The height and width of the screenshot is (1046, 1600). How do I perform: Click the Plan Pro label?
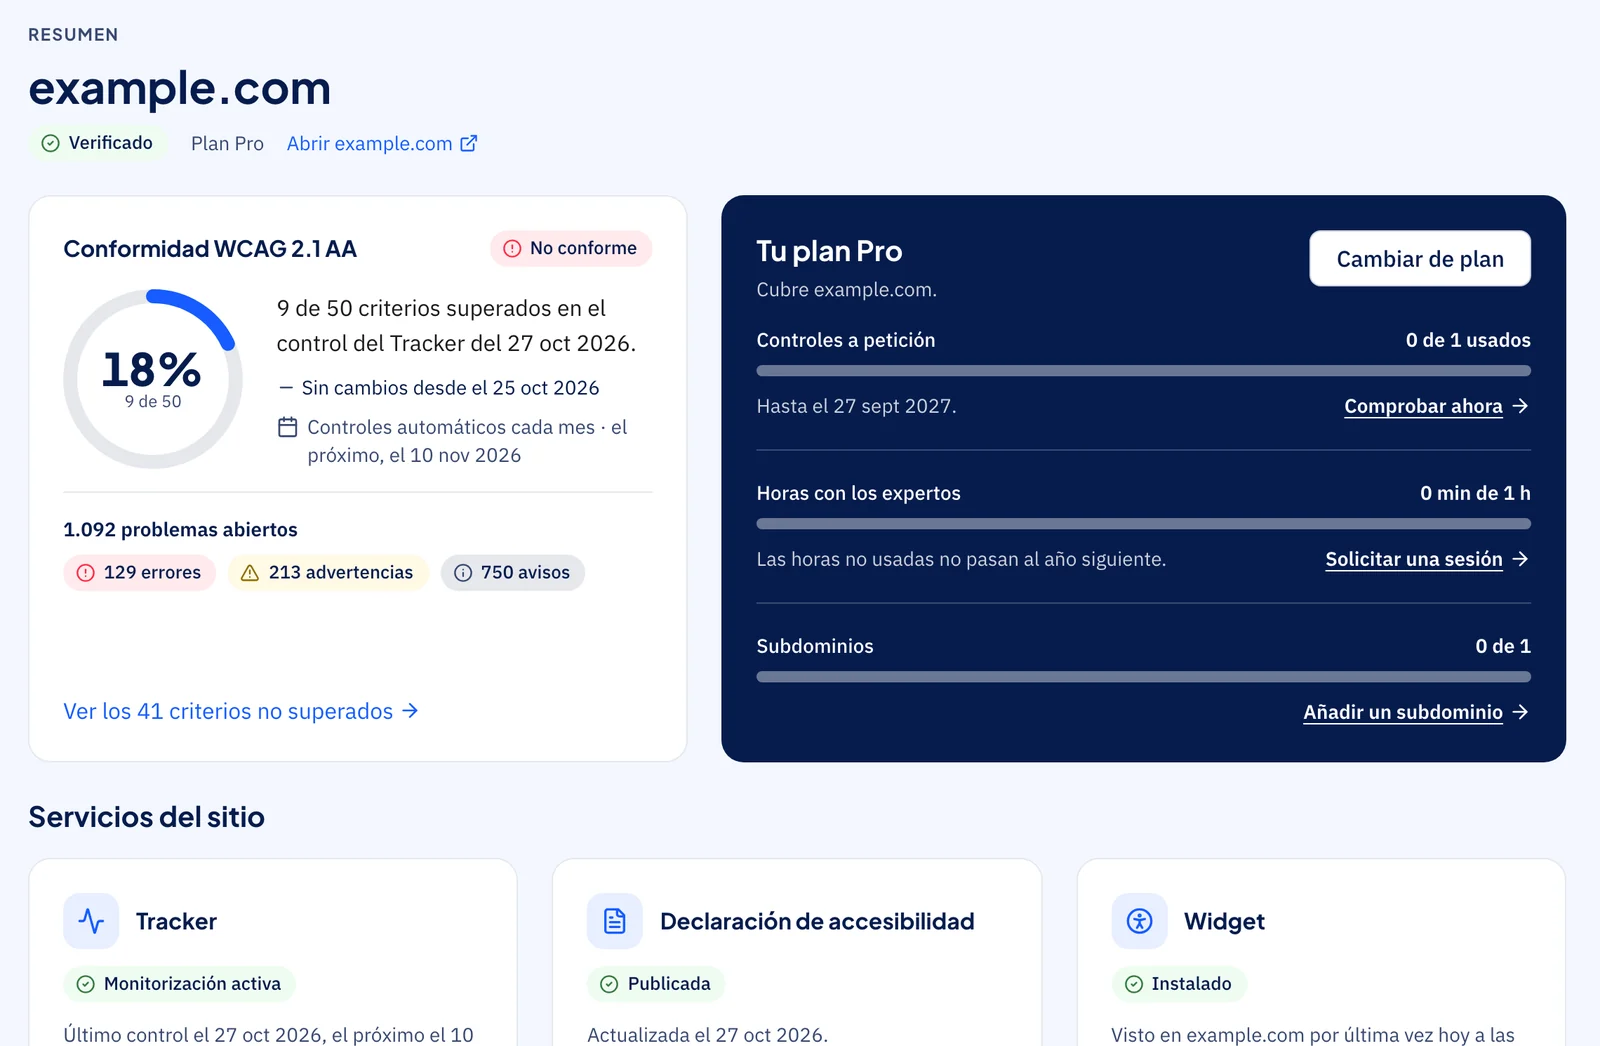[x=227, y=143]
